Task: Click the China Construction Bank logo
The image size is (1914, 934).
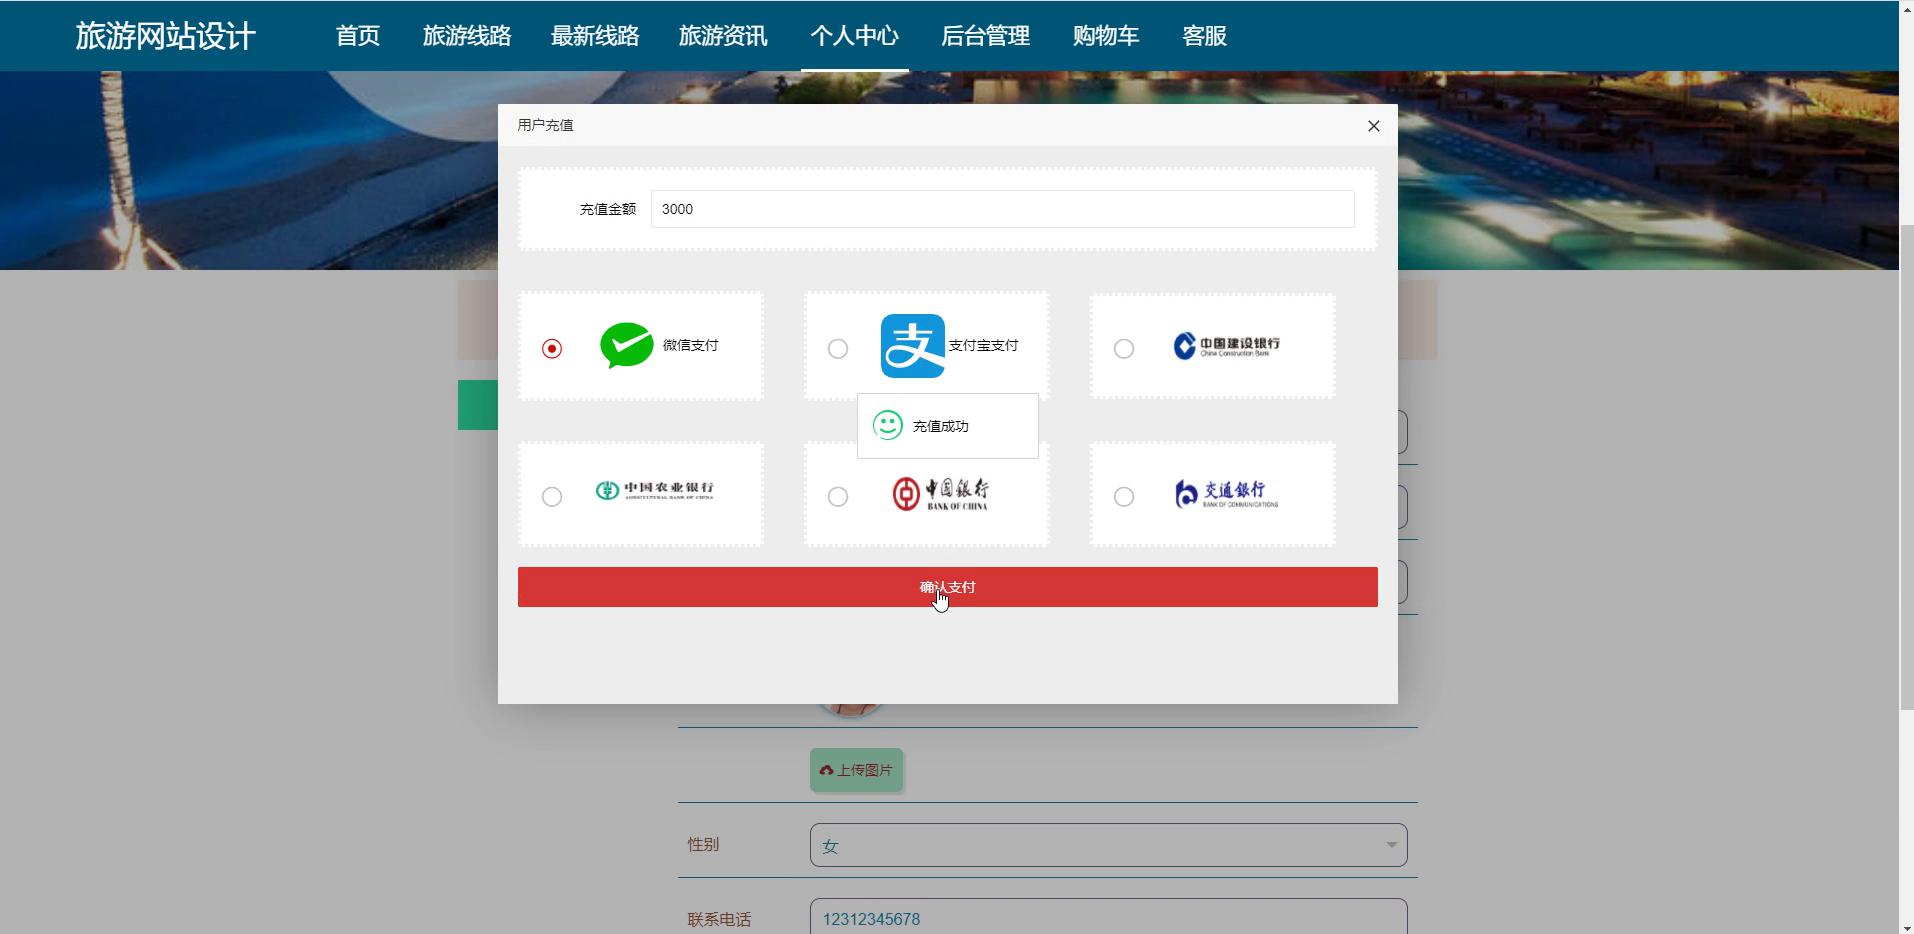Action: tap(1226, 346)
